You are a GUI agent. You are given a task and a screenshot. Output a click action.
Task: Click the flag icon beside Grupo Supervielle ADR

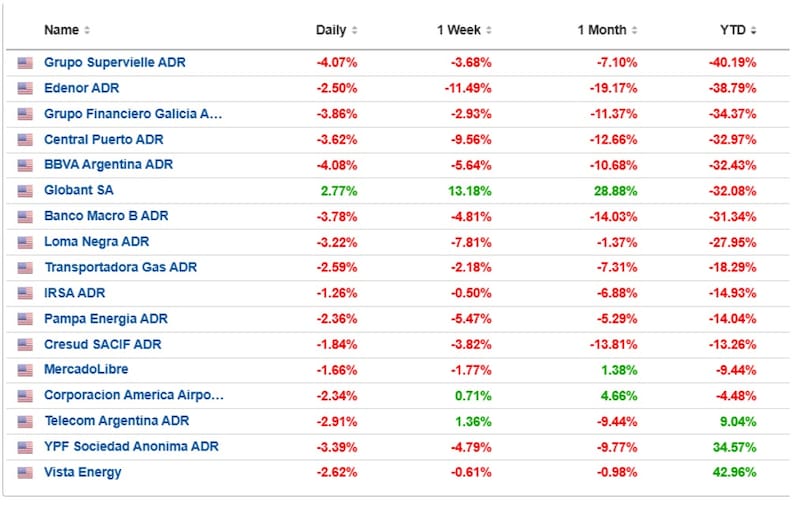tap(24, 63)
